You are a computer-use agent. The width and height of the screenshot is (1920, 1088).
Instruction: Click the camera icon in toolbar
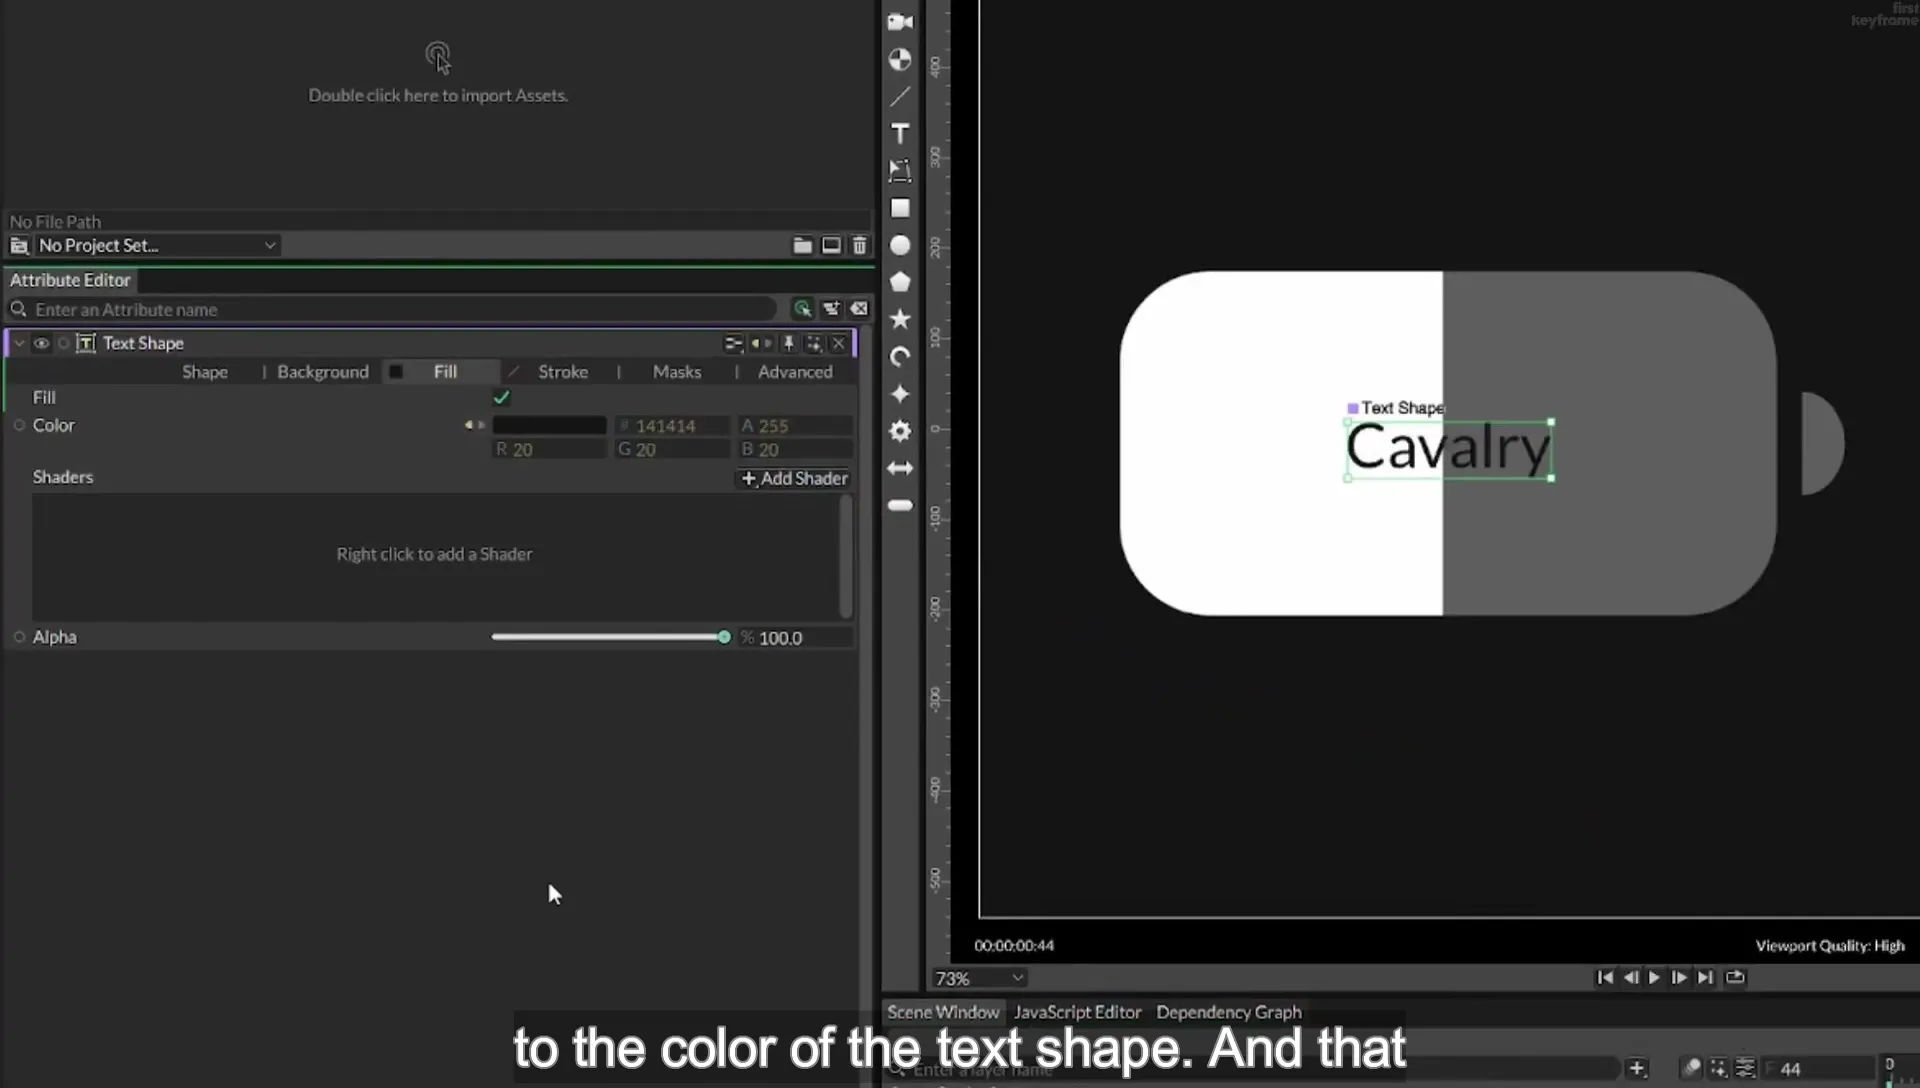coord(900,22)
